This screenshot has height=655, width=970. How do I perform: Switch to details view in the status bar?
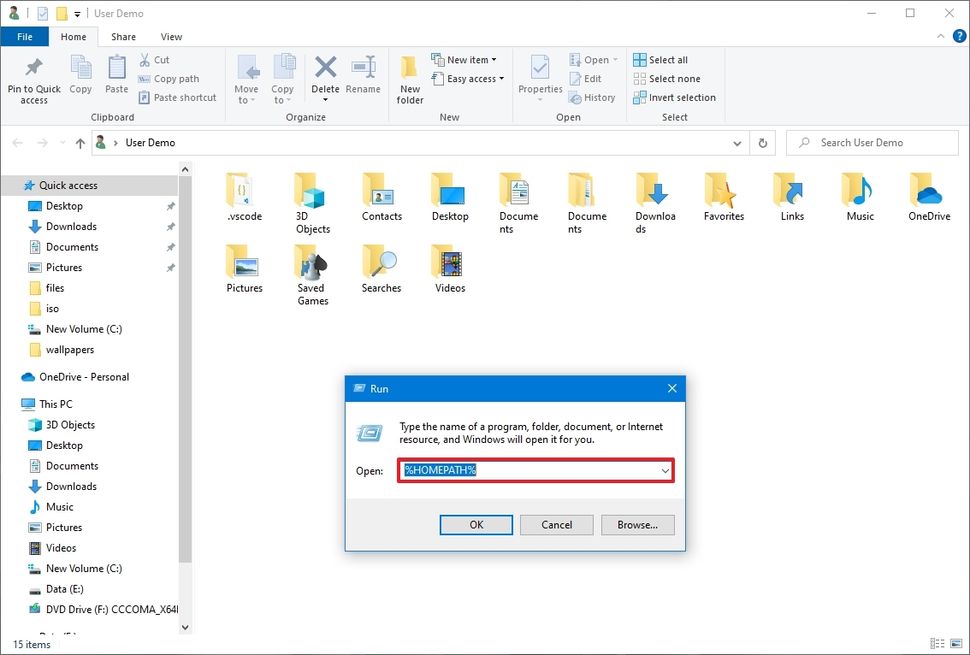click(x=937, y=644)
